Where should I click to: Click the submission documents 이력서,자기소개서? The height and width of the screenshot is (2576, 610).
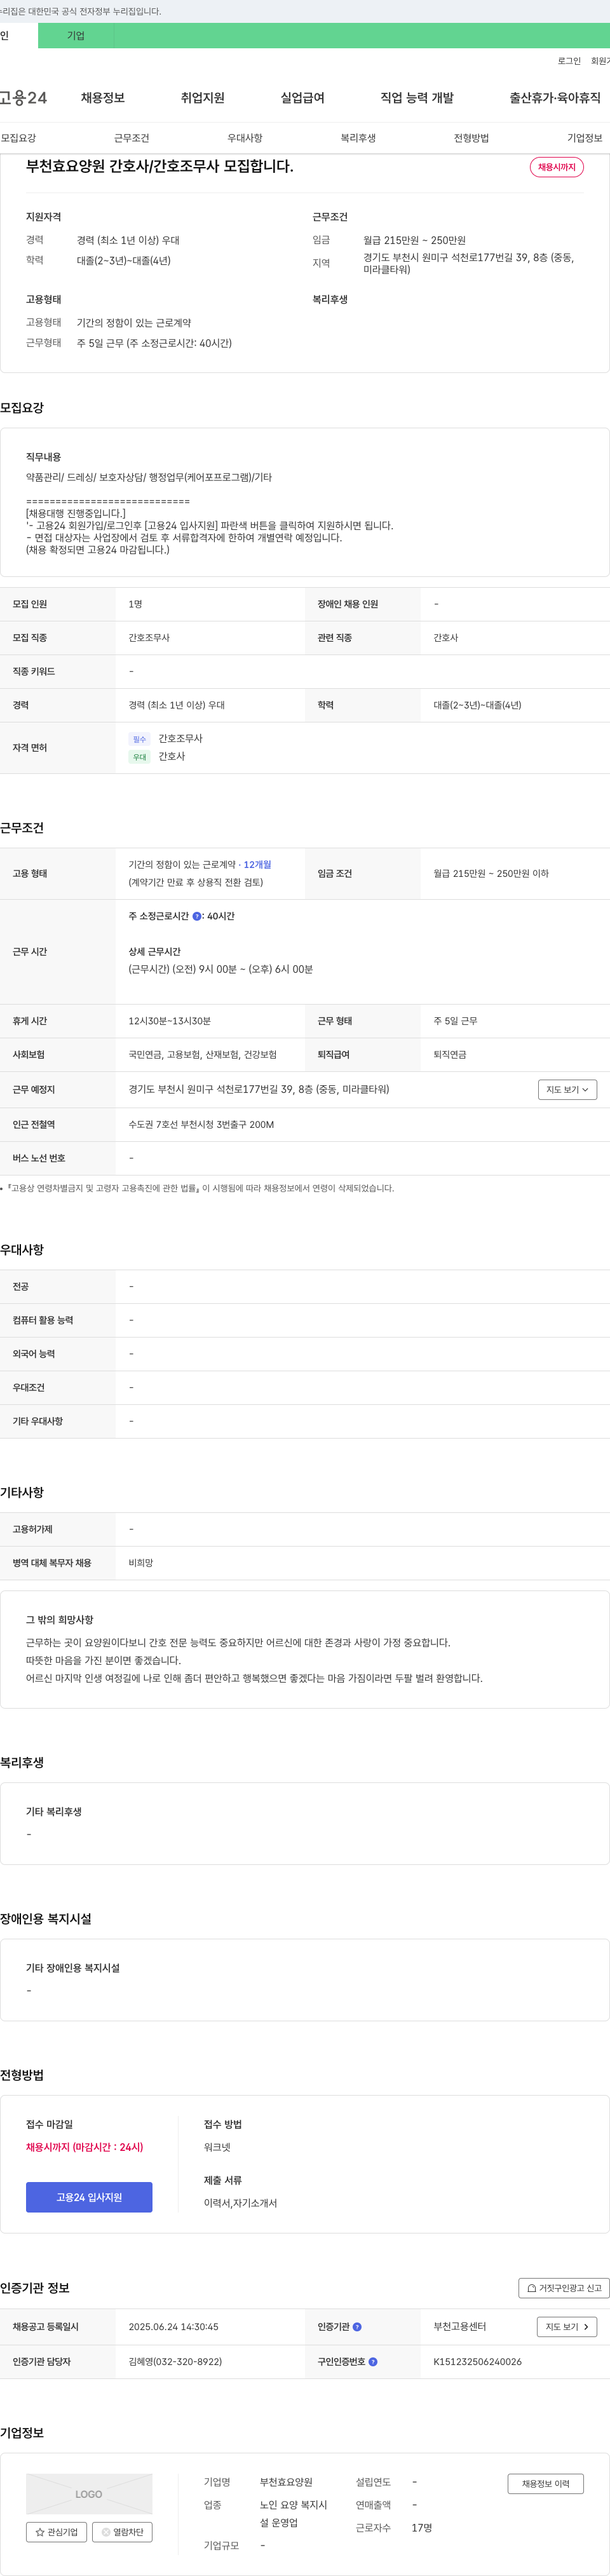click(x=240, y=2203)
